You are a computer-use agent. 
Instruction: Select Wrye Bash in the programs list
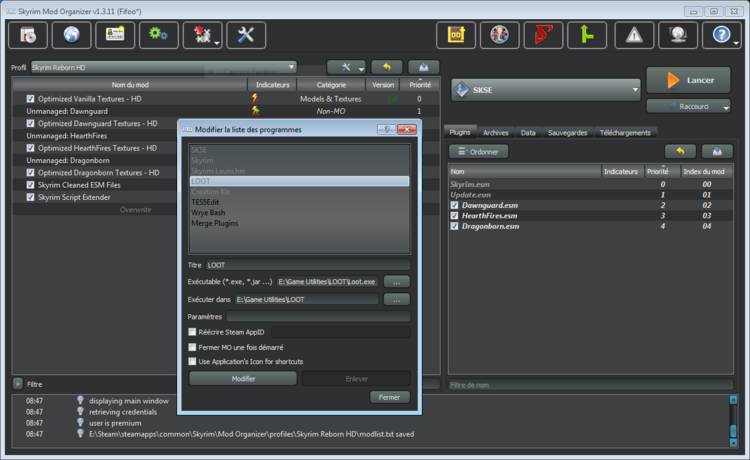click(x=299, y=213)
